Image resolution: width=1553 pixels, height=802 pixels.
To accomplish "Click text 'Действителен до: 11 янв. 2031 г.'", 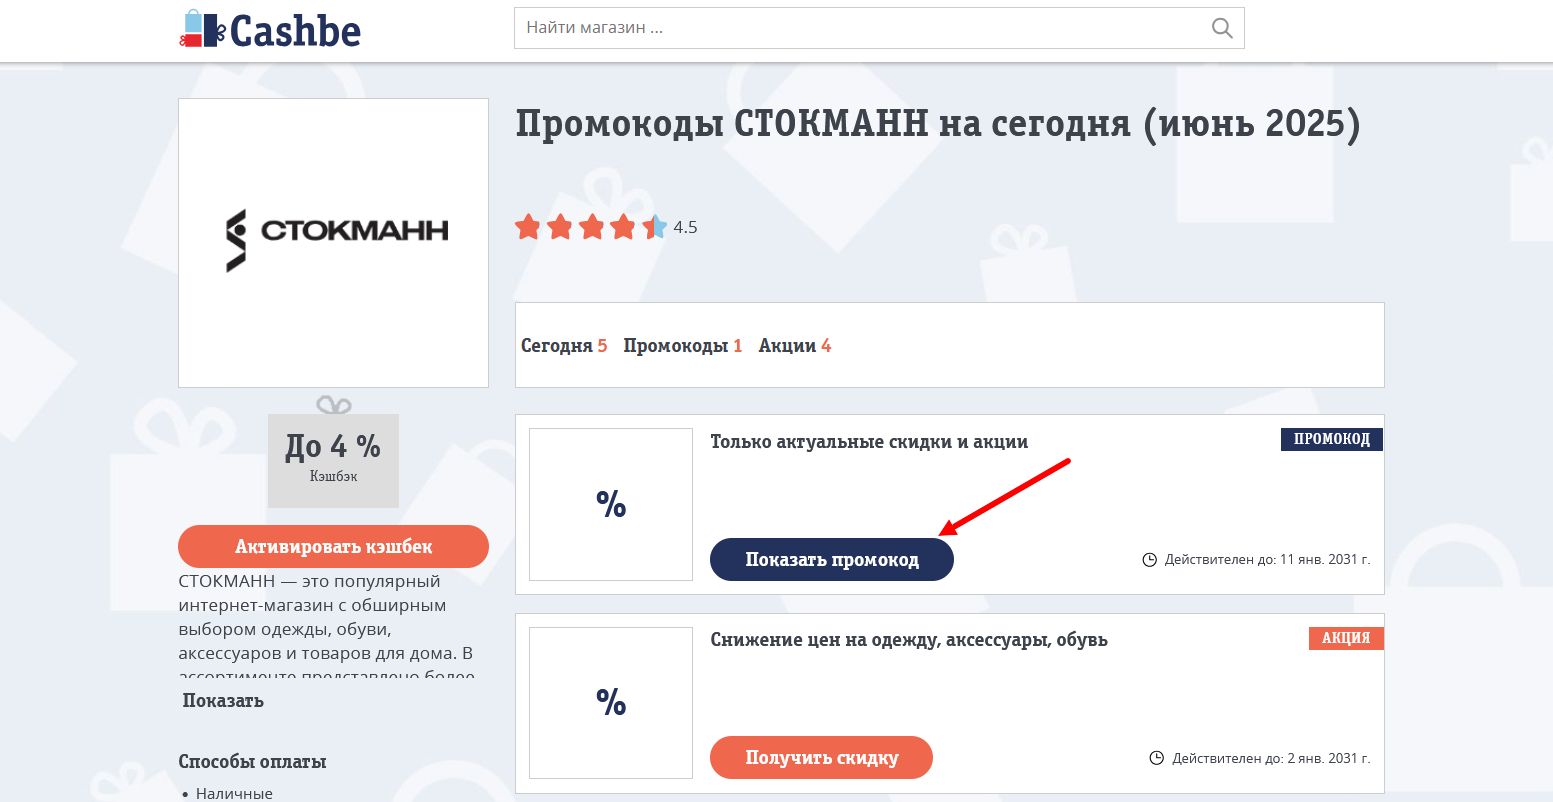I will (x=1267, y=560).
